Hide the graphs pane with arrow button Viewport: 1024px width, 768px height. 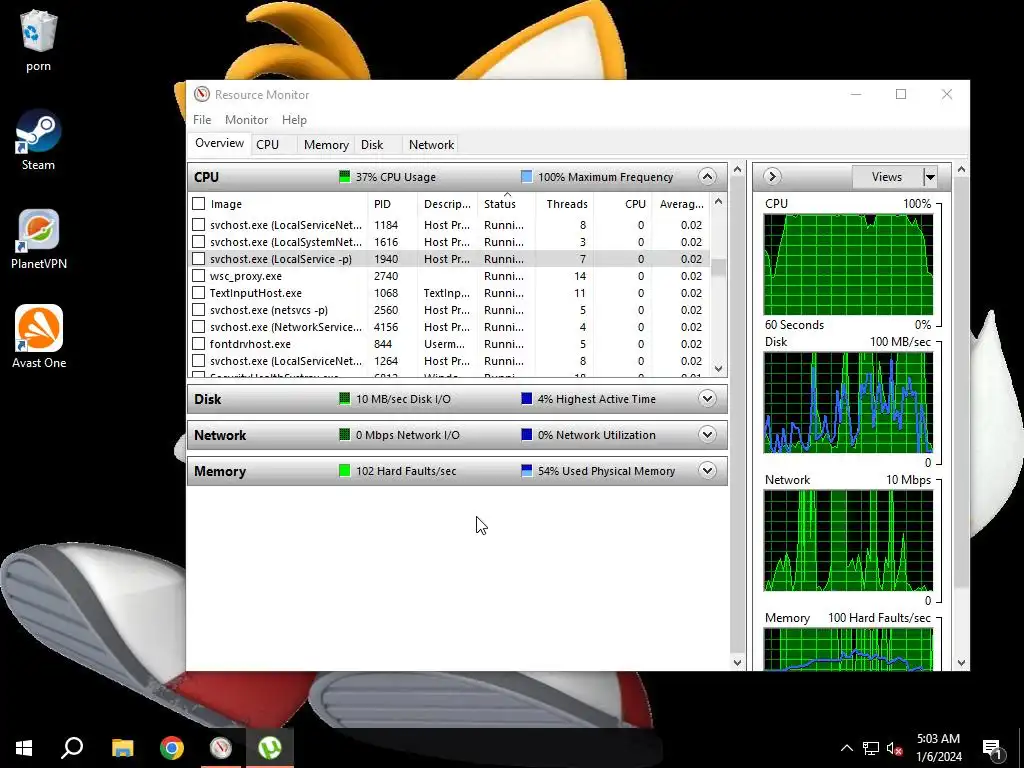pyautogui.click(x=772, y=177)
